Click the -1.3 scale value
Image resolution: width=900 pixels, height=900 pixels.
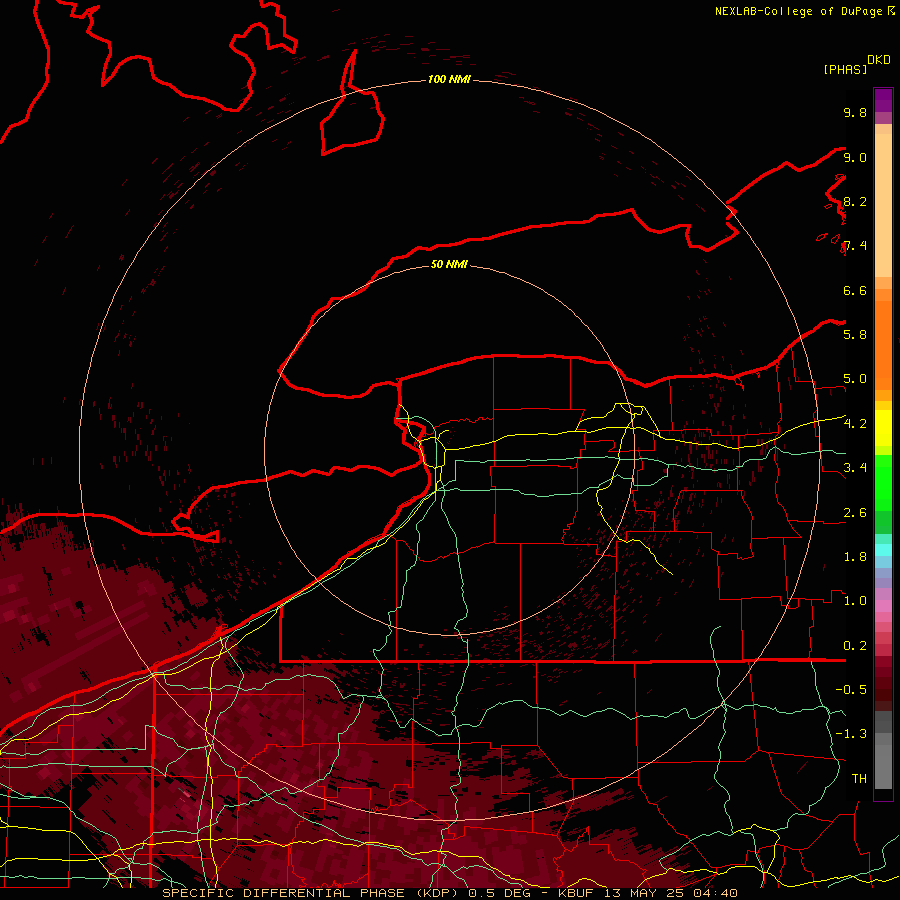click(x=851, y=734)
